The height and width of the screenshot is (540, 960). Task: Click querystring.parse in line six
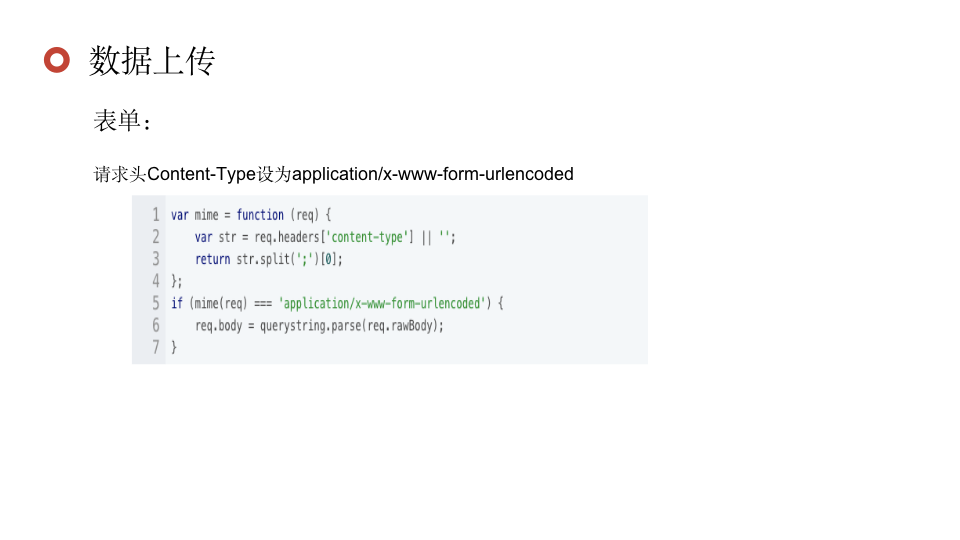[x=310, y=325]
